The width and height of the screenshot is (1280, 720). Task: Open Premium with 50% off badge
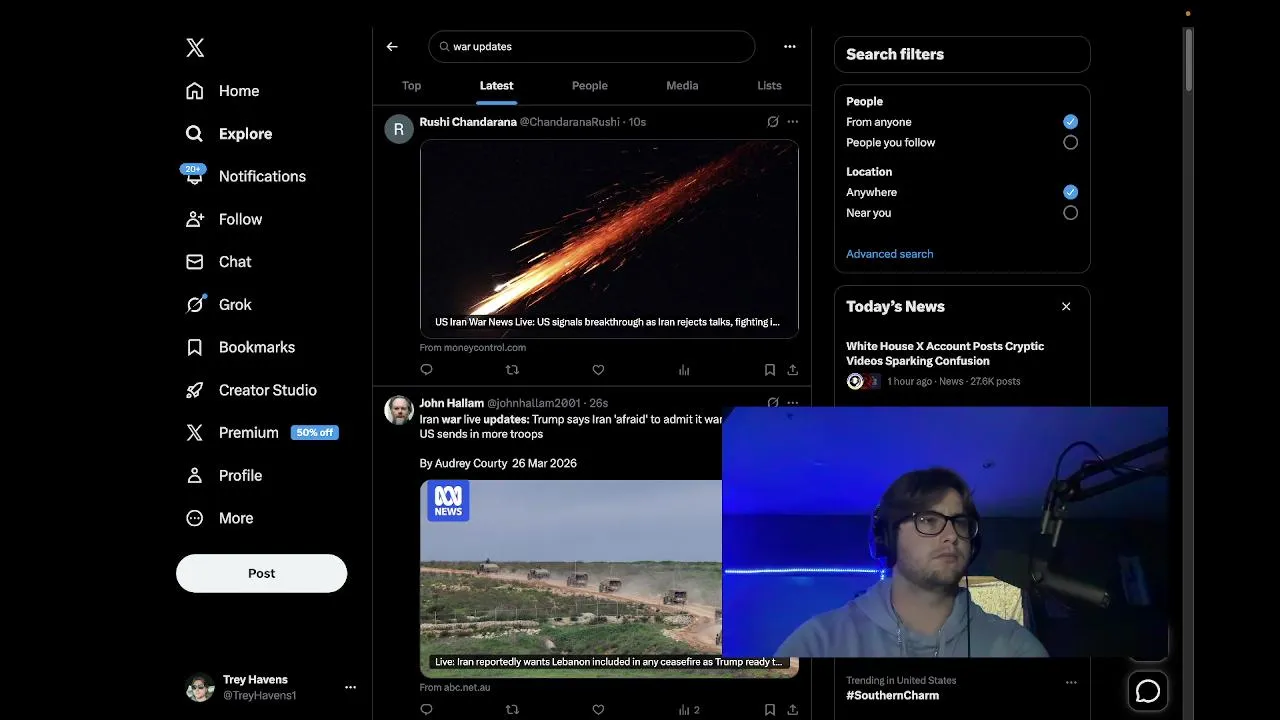pos(262,433)
